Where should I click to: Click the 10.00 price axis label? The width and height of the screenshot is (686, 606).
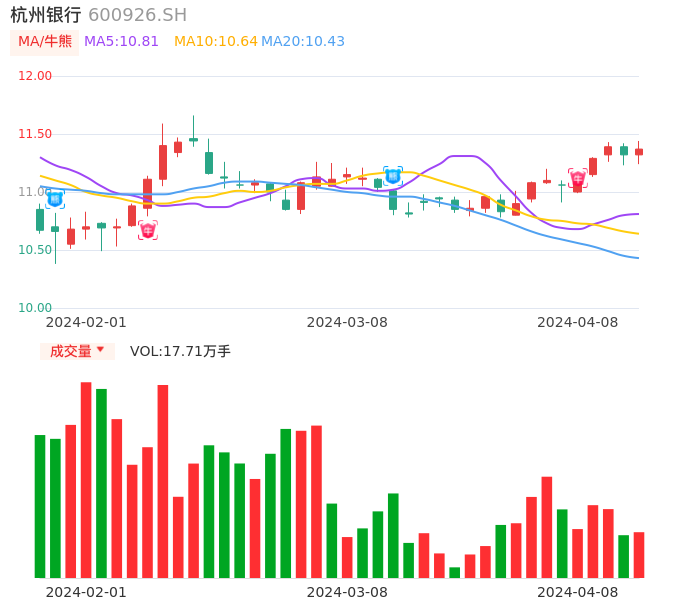[x=36, y=308]
